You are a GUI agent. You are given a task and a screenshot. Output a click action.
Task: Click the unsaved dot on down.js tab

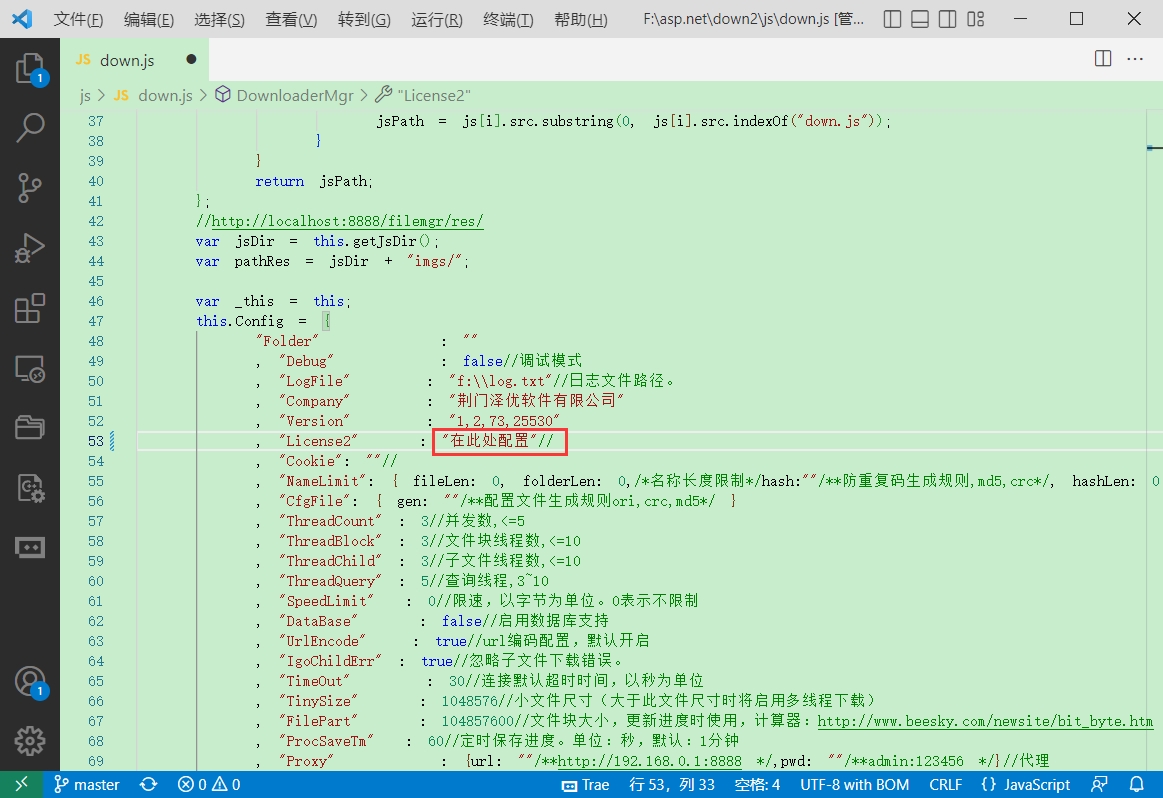coord(191,59)
